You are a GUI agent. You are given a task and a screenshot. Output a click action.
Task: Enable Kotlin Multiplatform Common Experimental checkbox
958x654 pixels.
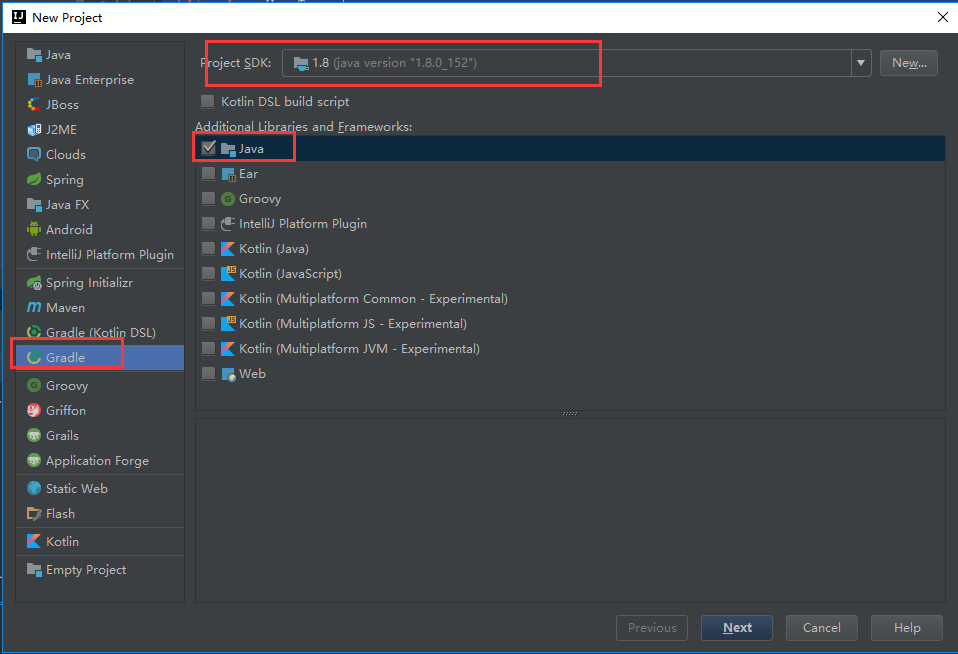coord(208,299)
